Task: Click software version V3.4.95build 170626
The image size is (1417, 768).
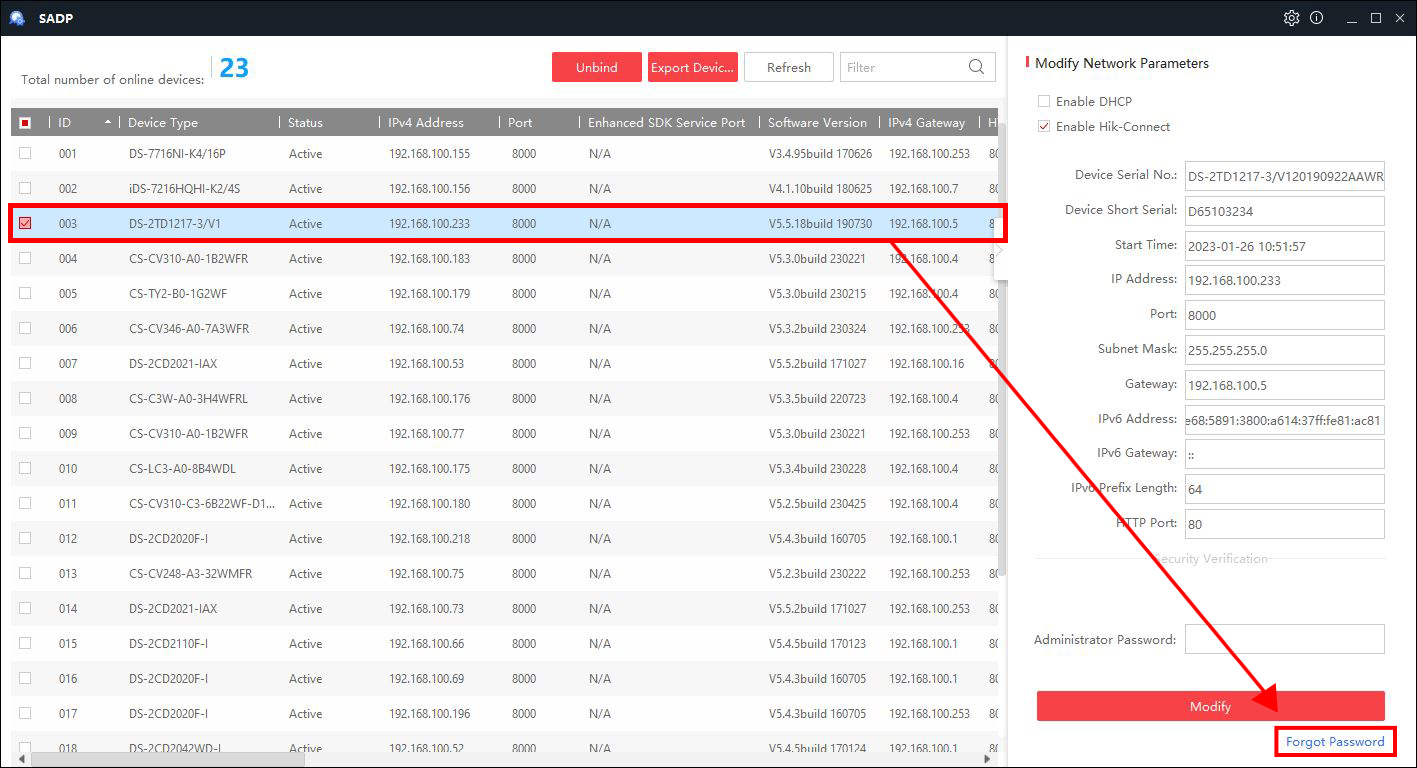Action: (820, 153)
